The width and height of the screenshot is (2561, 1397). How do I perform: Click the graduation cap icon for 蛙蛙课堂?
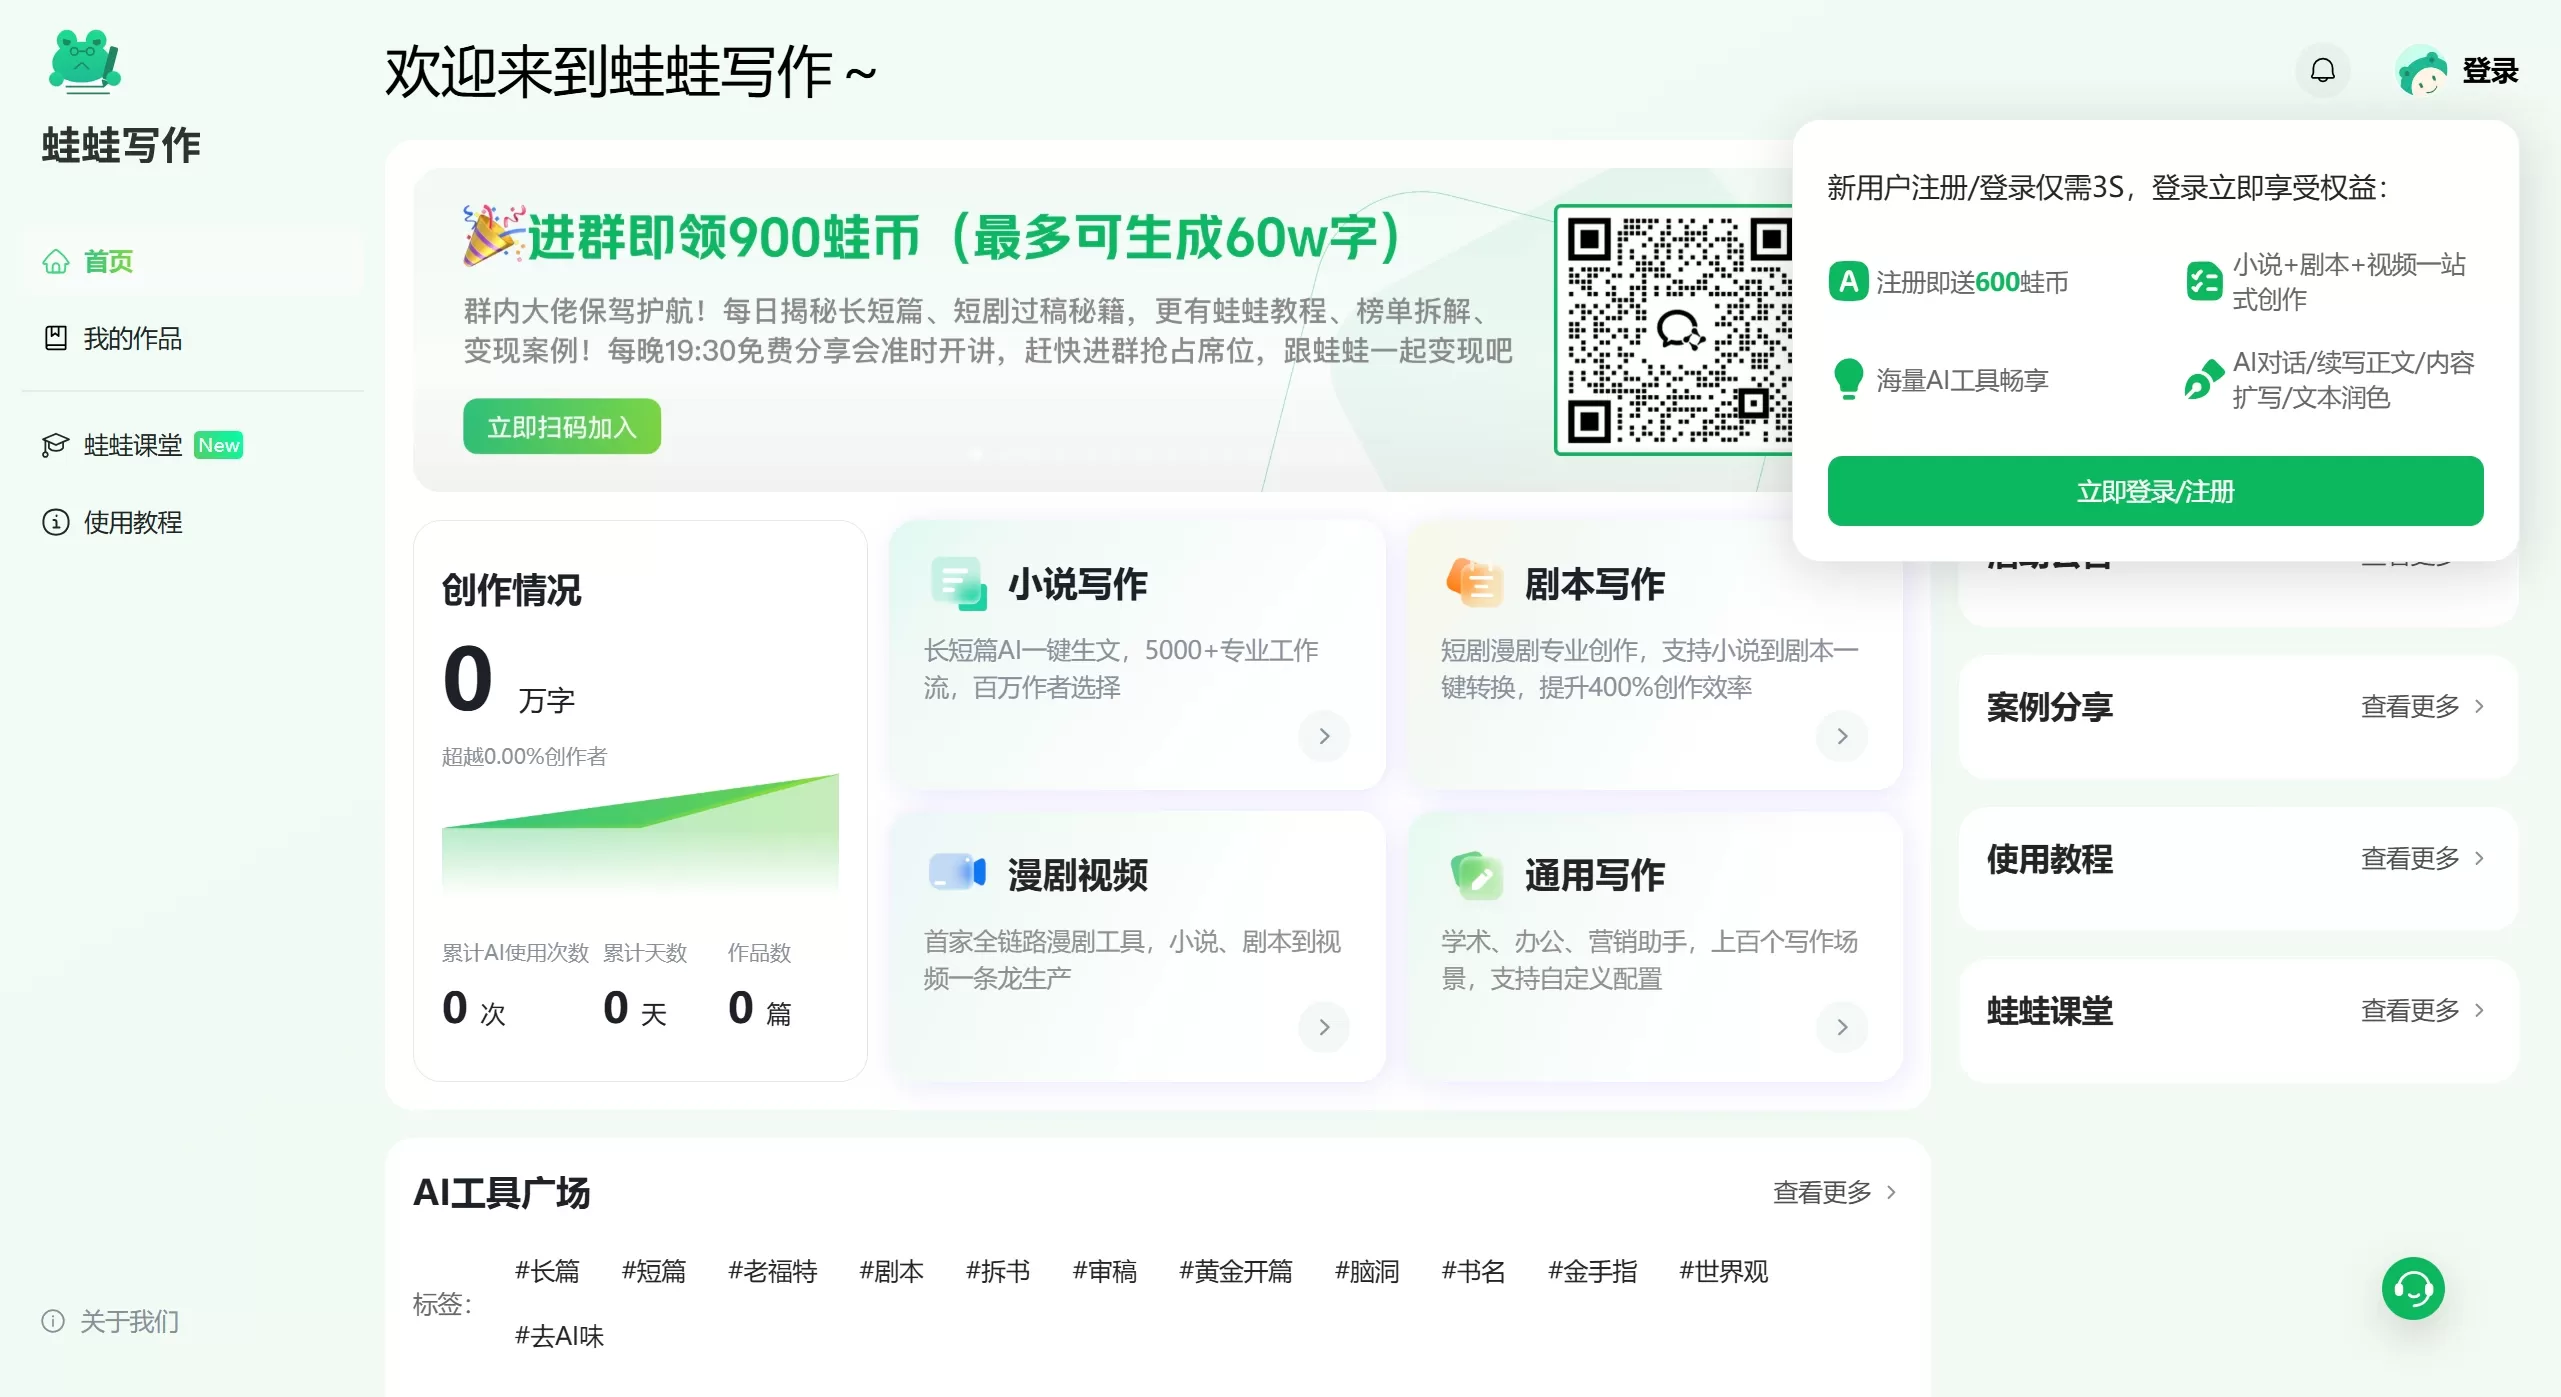click(x=56, y=445)
